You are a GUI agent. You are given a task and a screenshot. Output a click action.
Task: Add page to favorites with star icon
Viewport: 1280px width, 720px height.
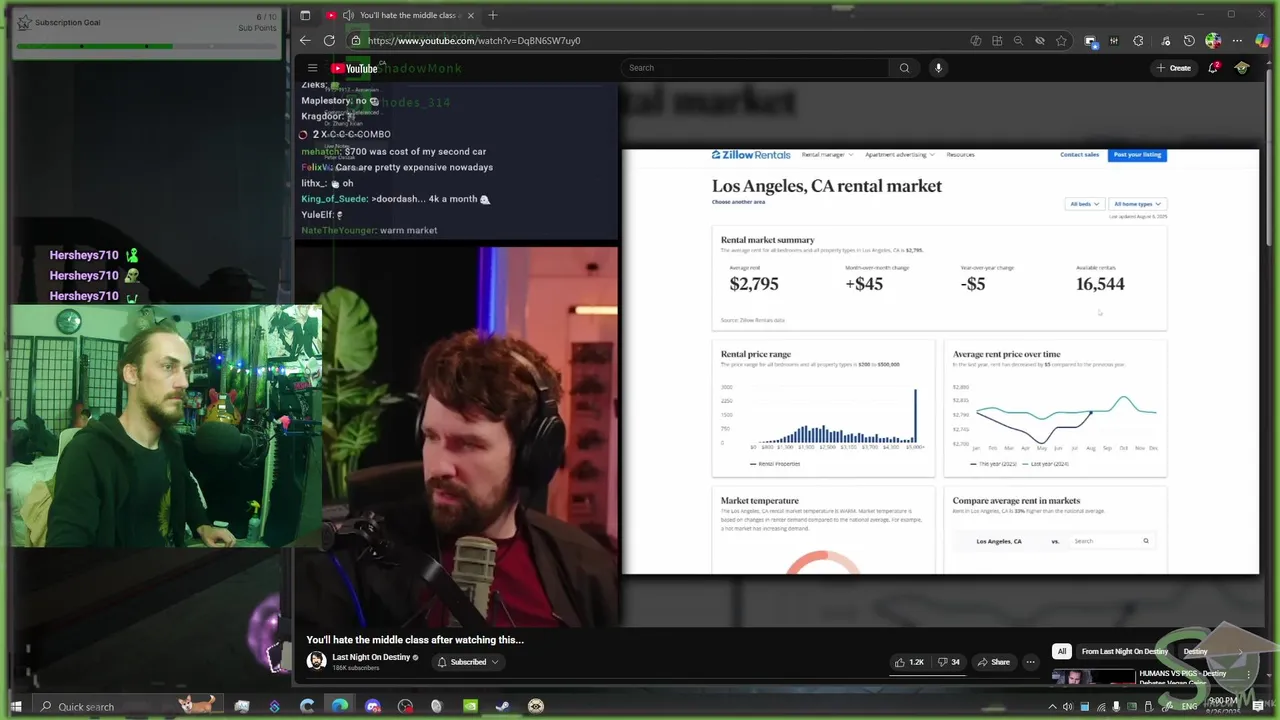1061,41
